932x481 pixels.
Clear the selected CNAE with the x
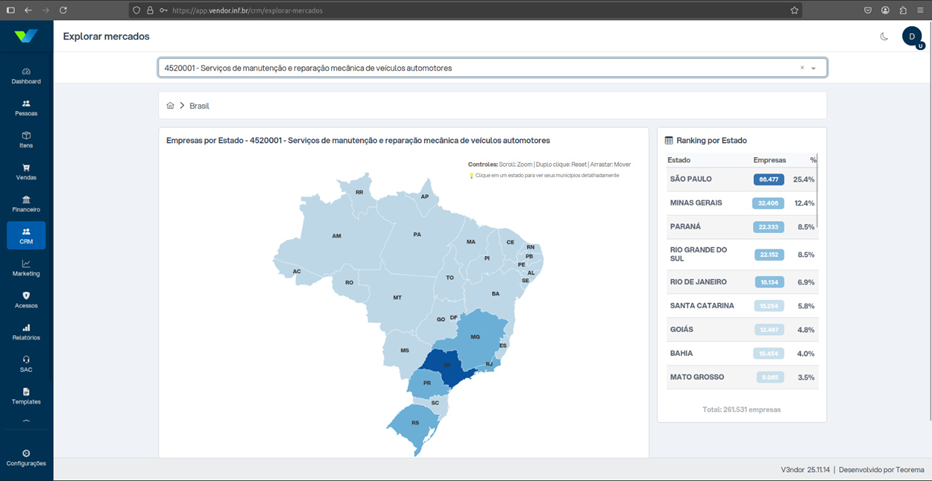point(802,68)
